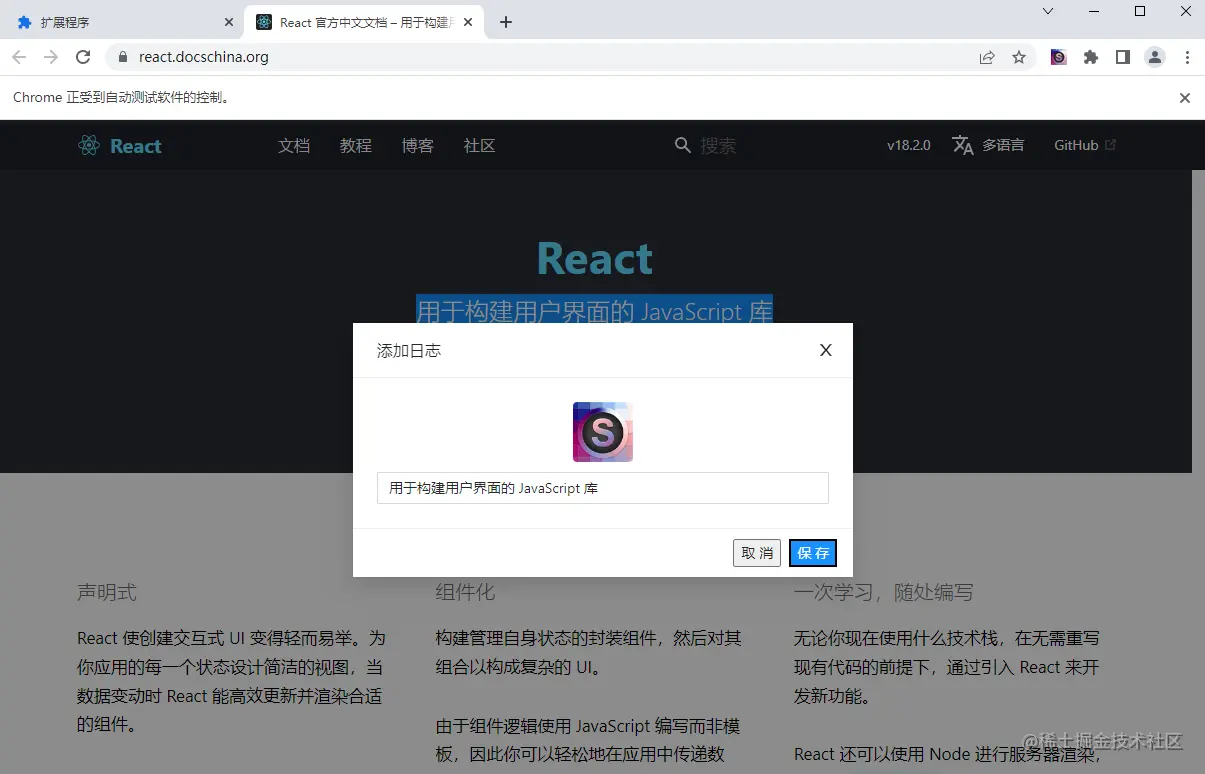Click the GitHub link in the navbar

[x=1077, y=145]
